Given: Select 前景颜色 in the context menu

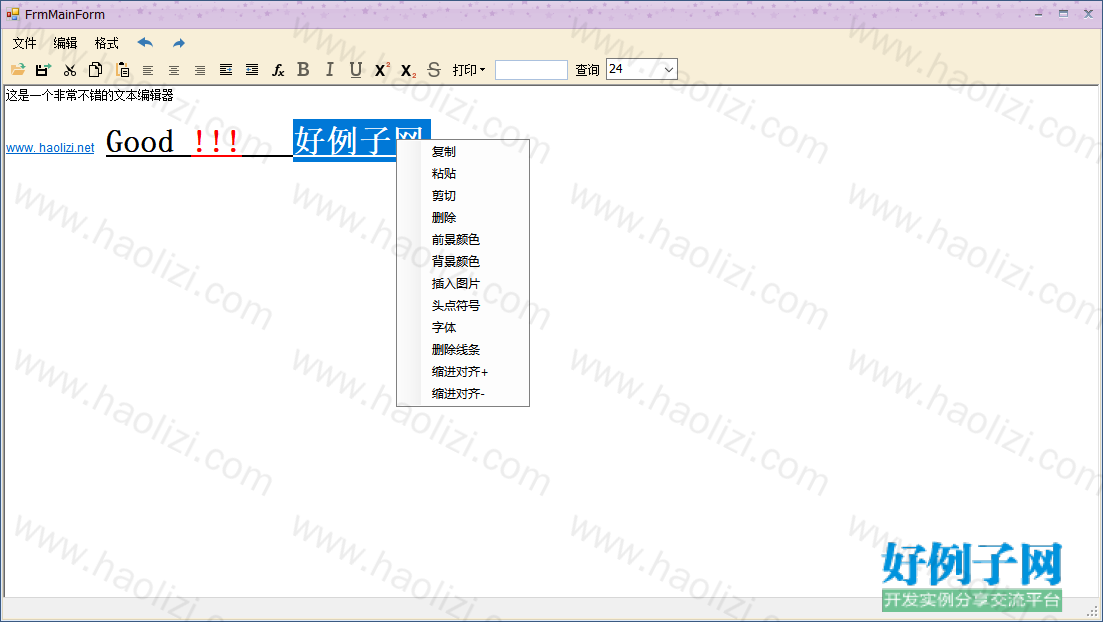Looking at the screenshot, I should click(x=463, y=239).
